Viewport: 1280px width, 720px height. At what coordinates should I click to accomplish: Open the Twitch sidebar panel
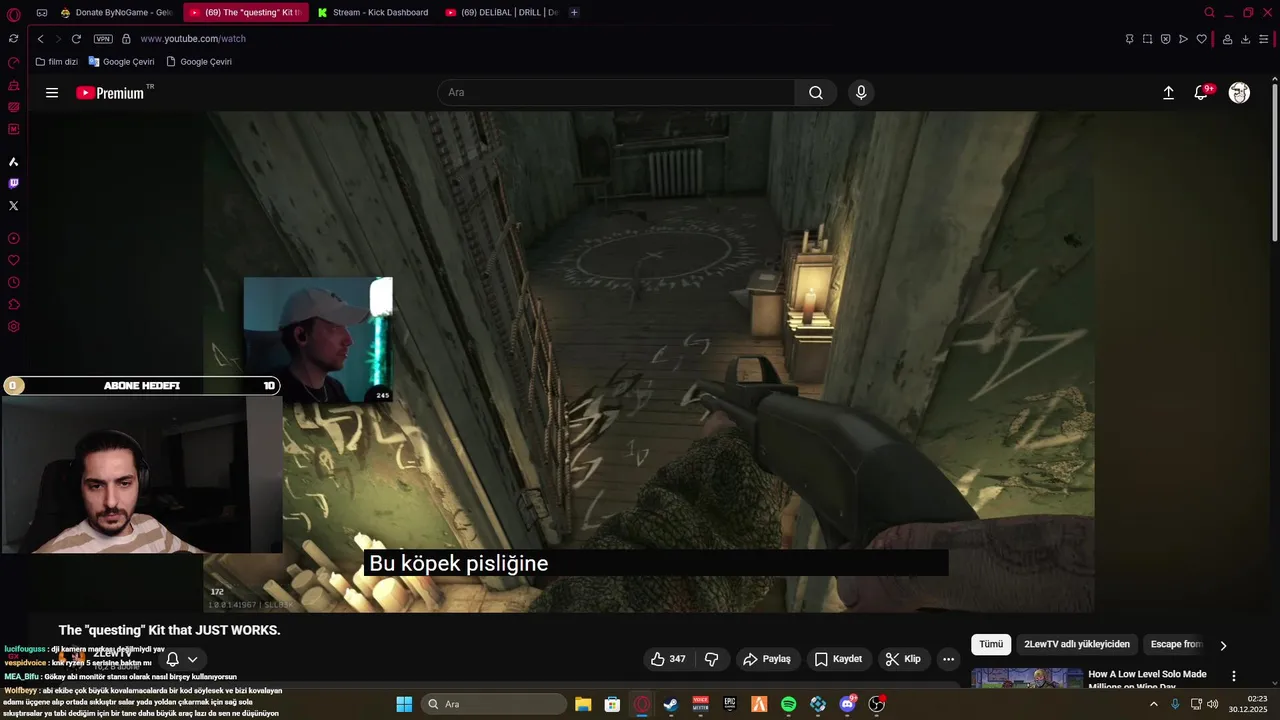click(x=13, y=183)
